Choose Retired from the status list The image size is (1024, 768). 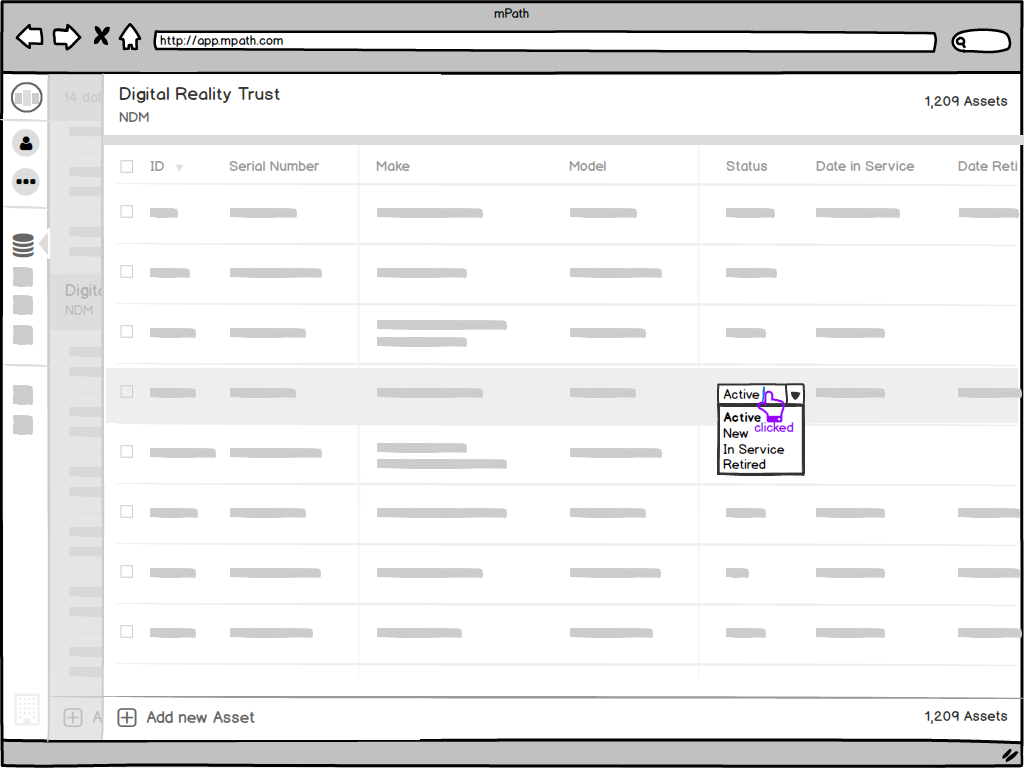(x=744, y=464)
